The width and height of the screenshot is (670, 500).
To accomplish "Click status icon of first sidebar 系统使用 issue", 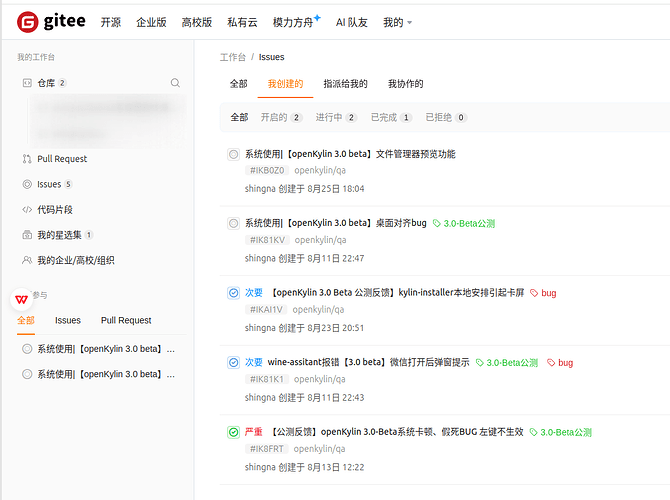I will [x=27, y=349].
